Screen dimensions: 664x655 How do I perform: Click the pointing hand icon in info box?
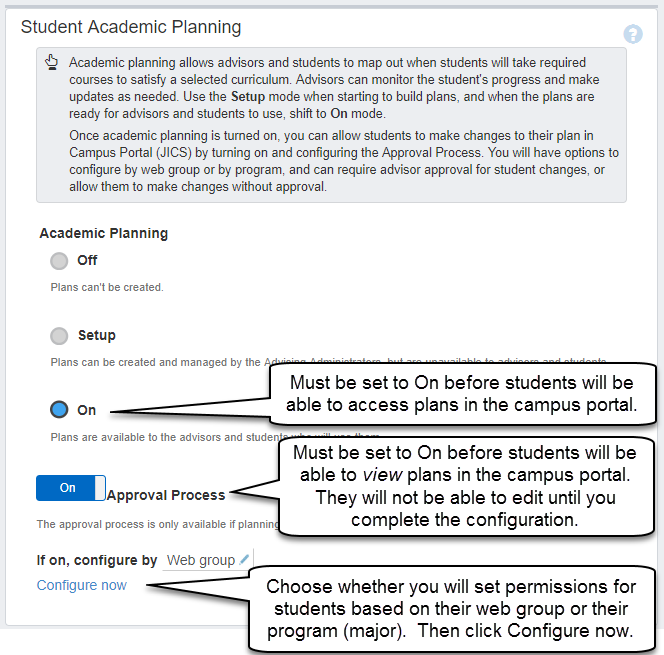pyautogui.click(x=53, y=63)
